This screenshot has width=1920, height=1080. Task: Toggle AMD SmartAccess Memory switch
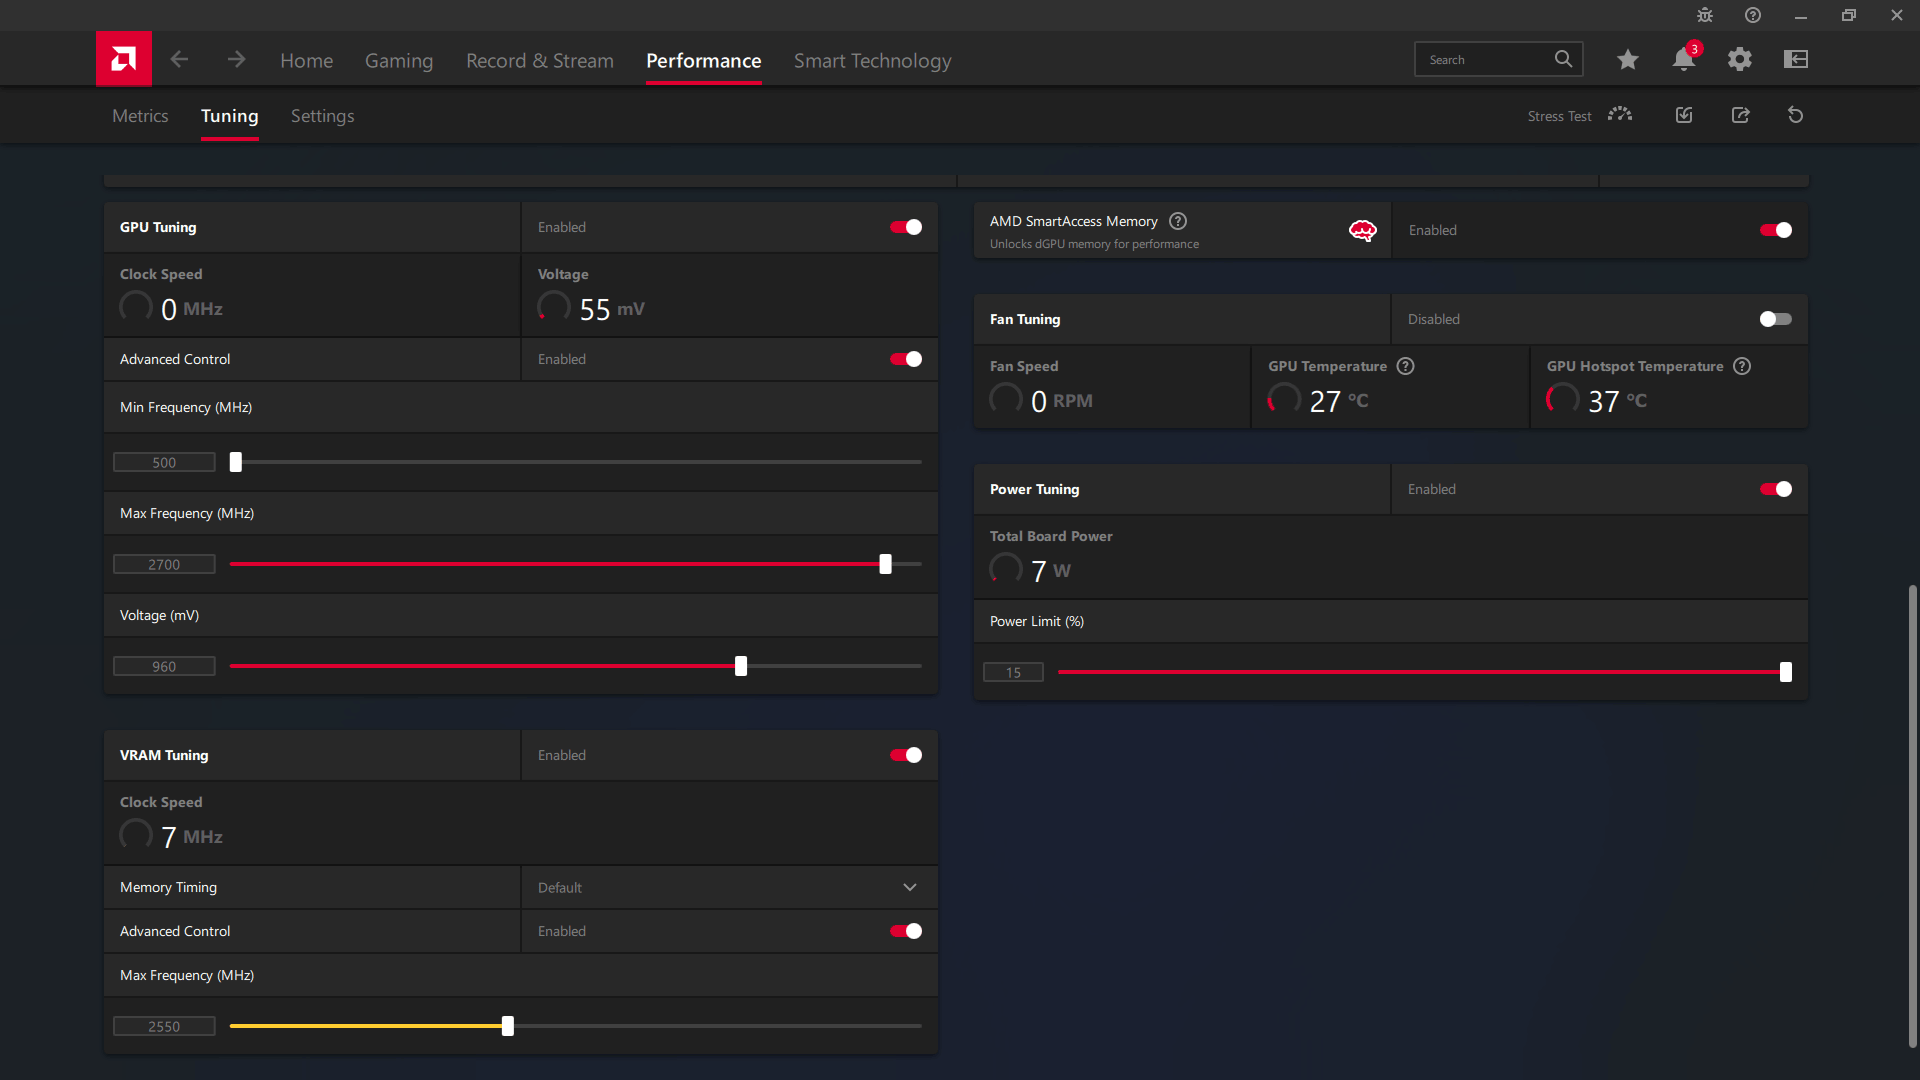[1776, 230]
